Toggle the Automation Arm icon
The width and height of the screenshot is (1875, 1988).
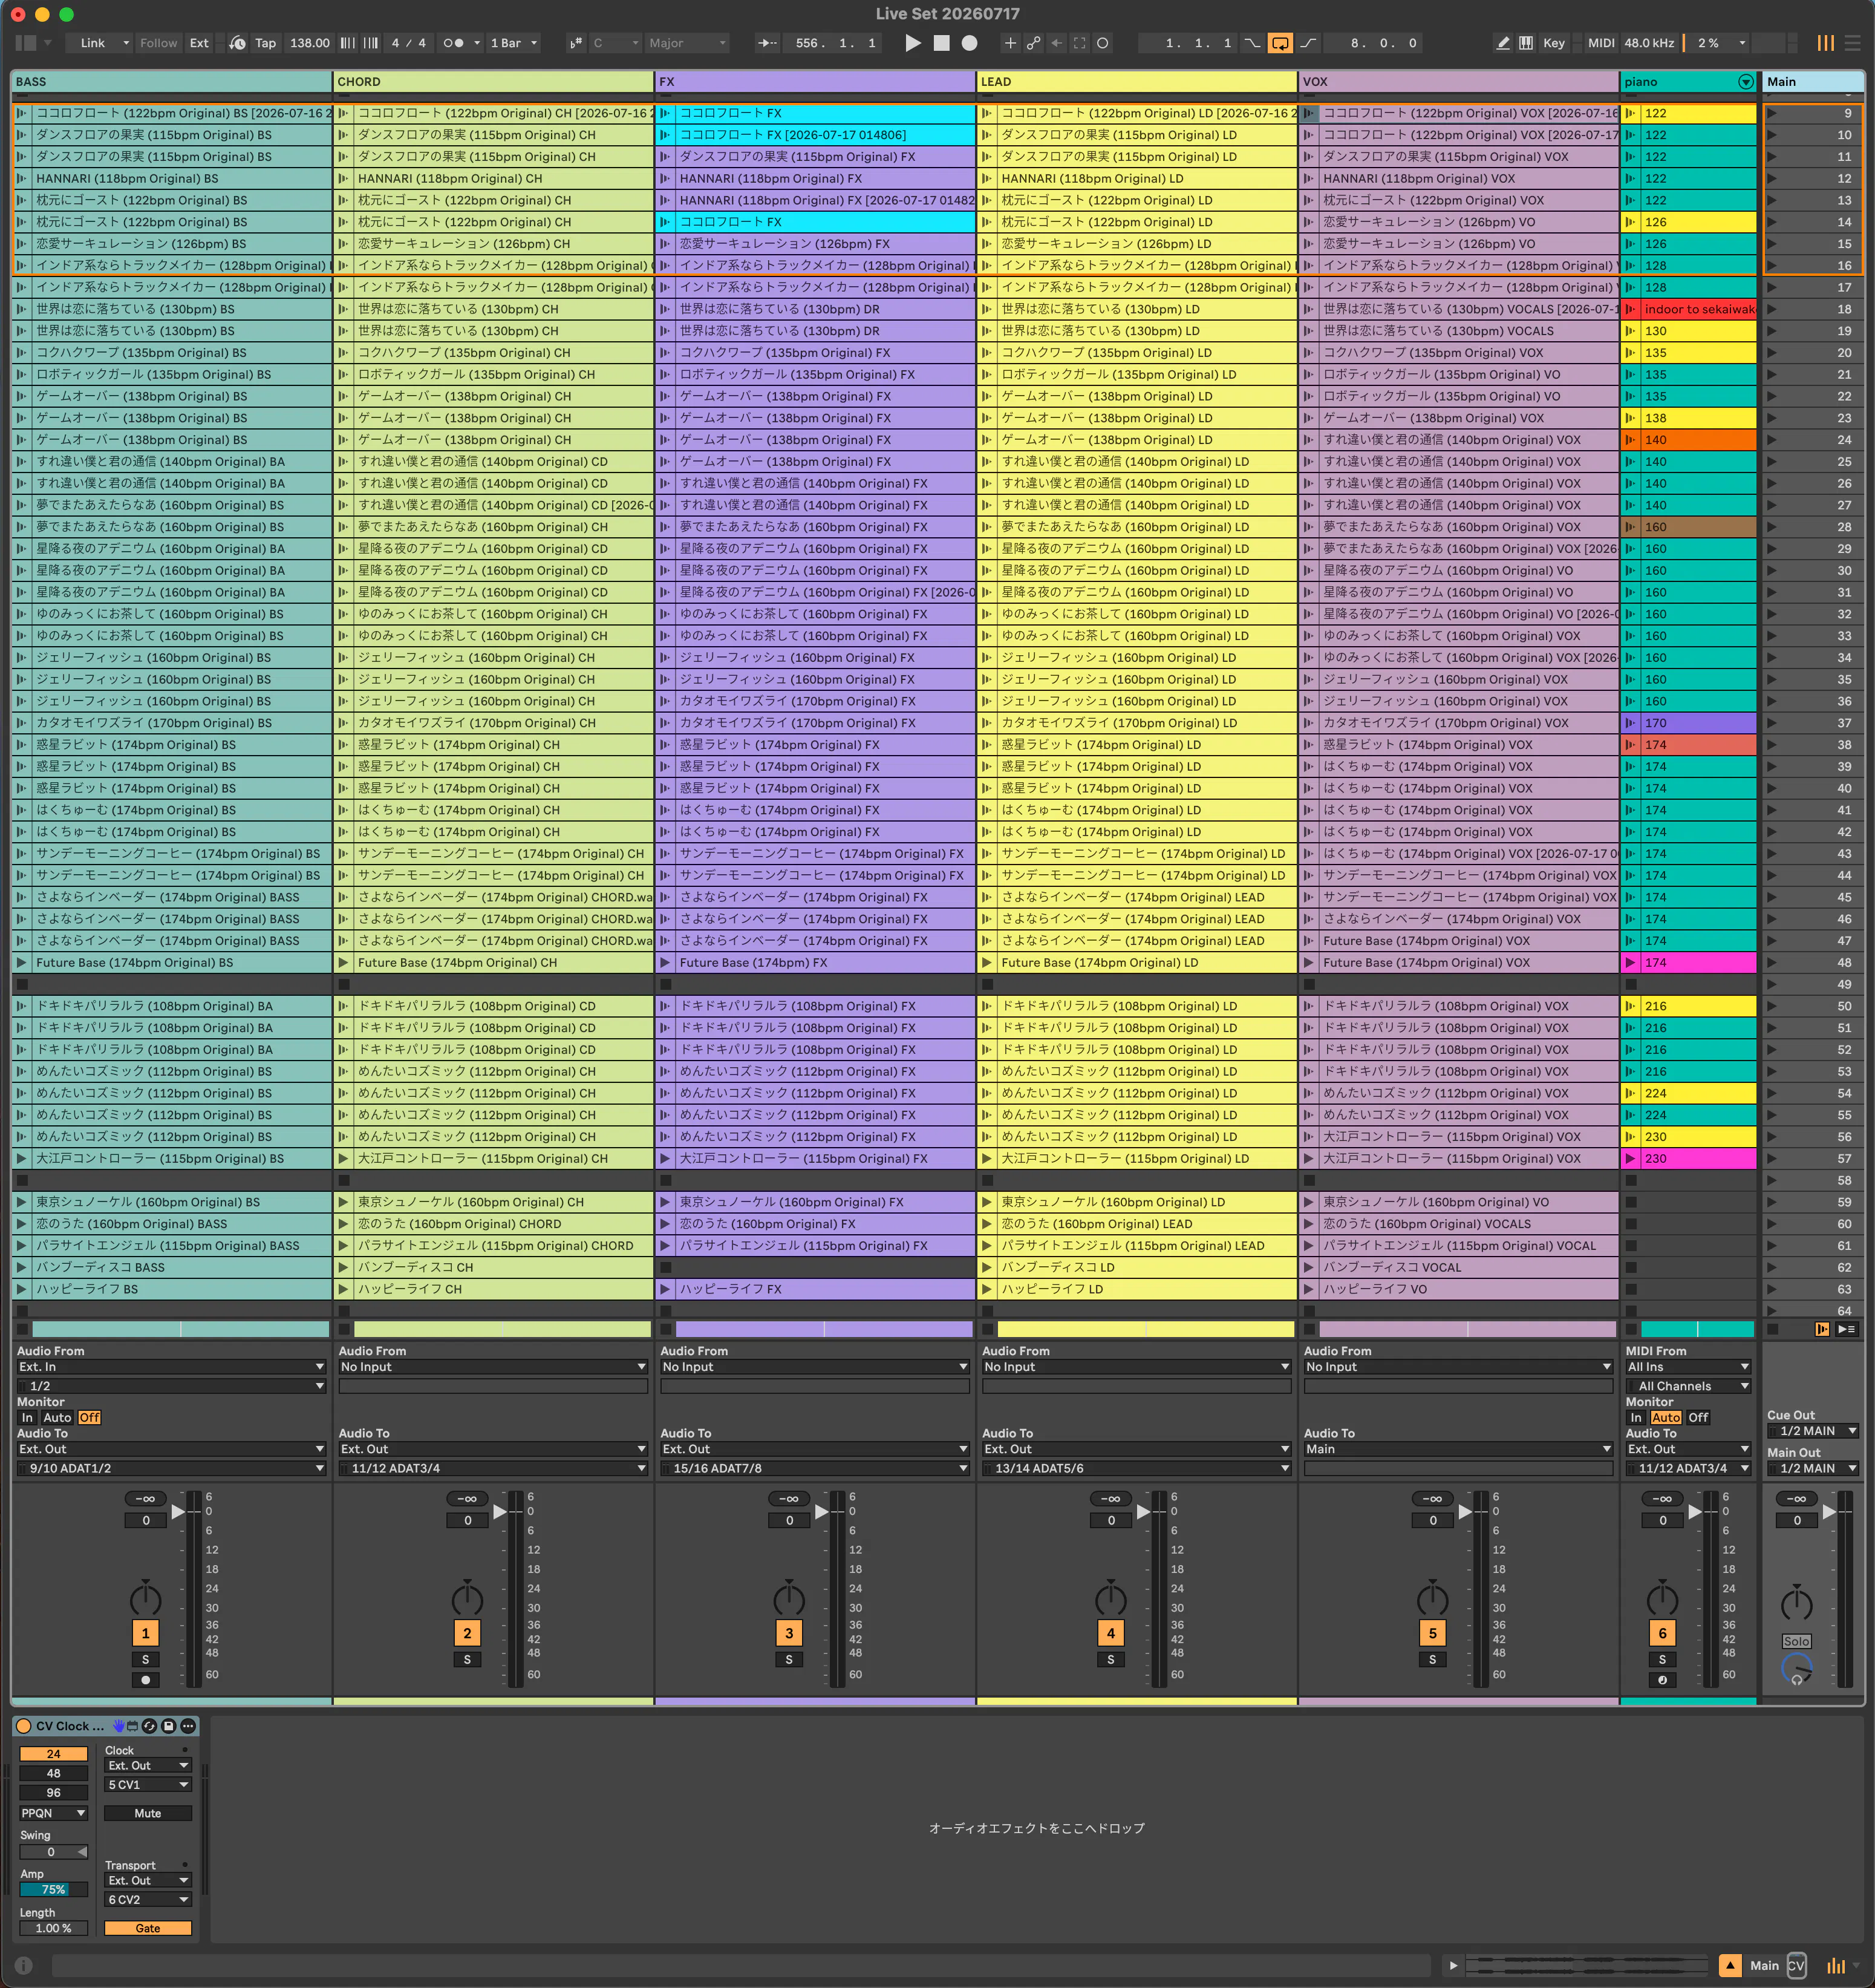tap(1033, 43)
